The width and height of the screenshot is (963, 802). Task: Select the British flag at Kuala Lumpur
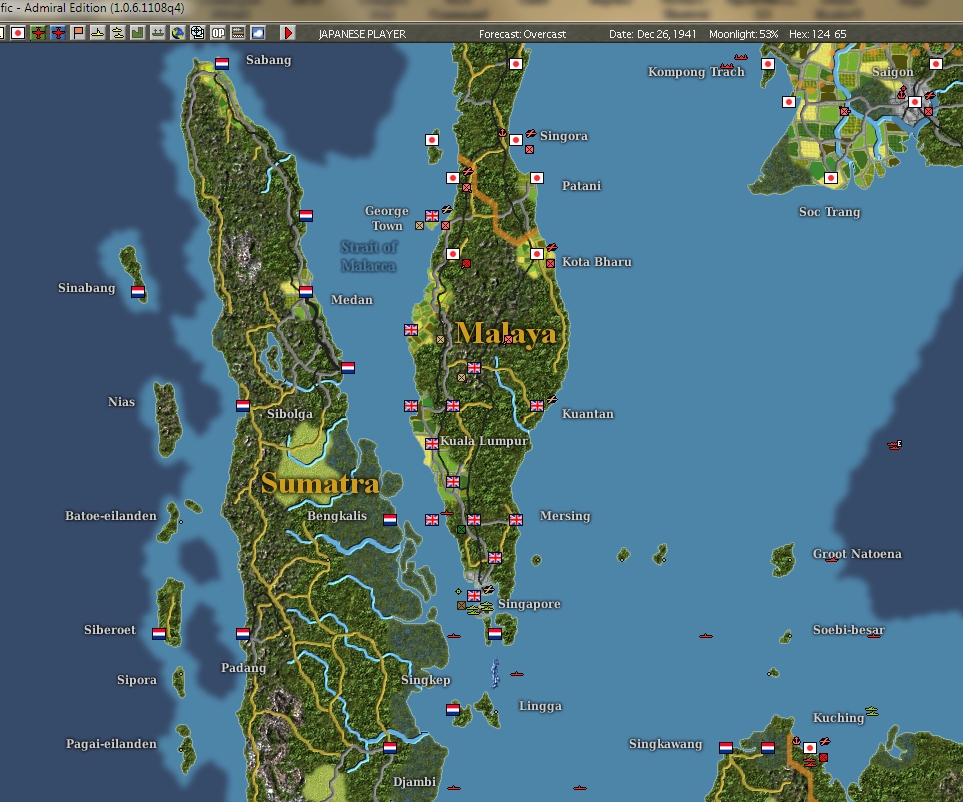[x=432, y=443]
